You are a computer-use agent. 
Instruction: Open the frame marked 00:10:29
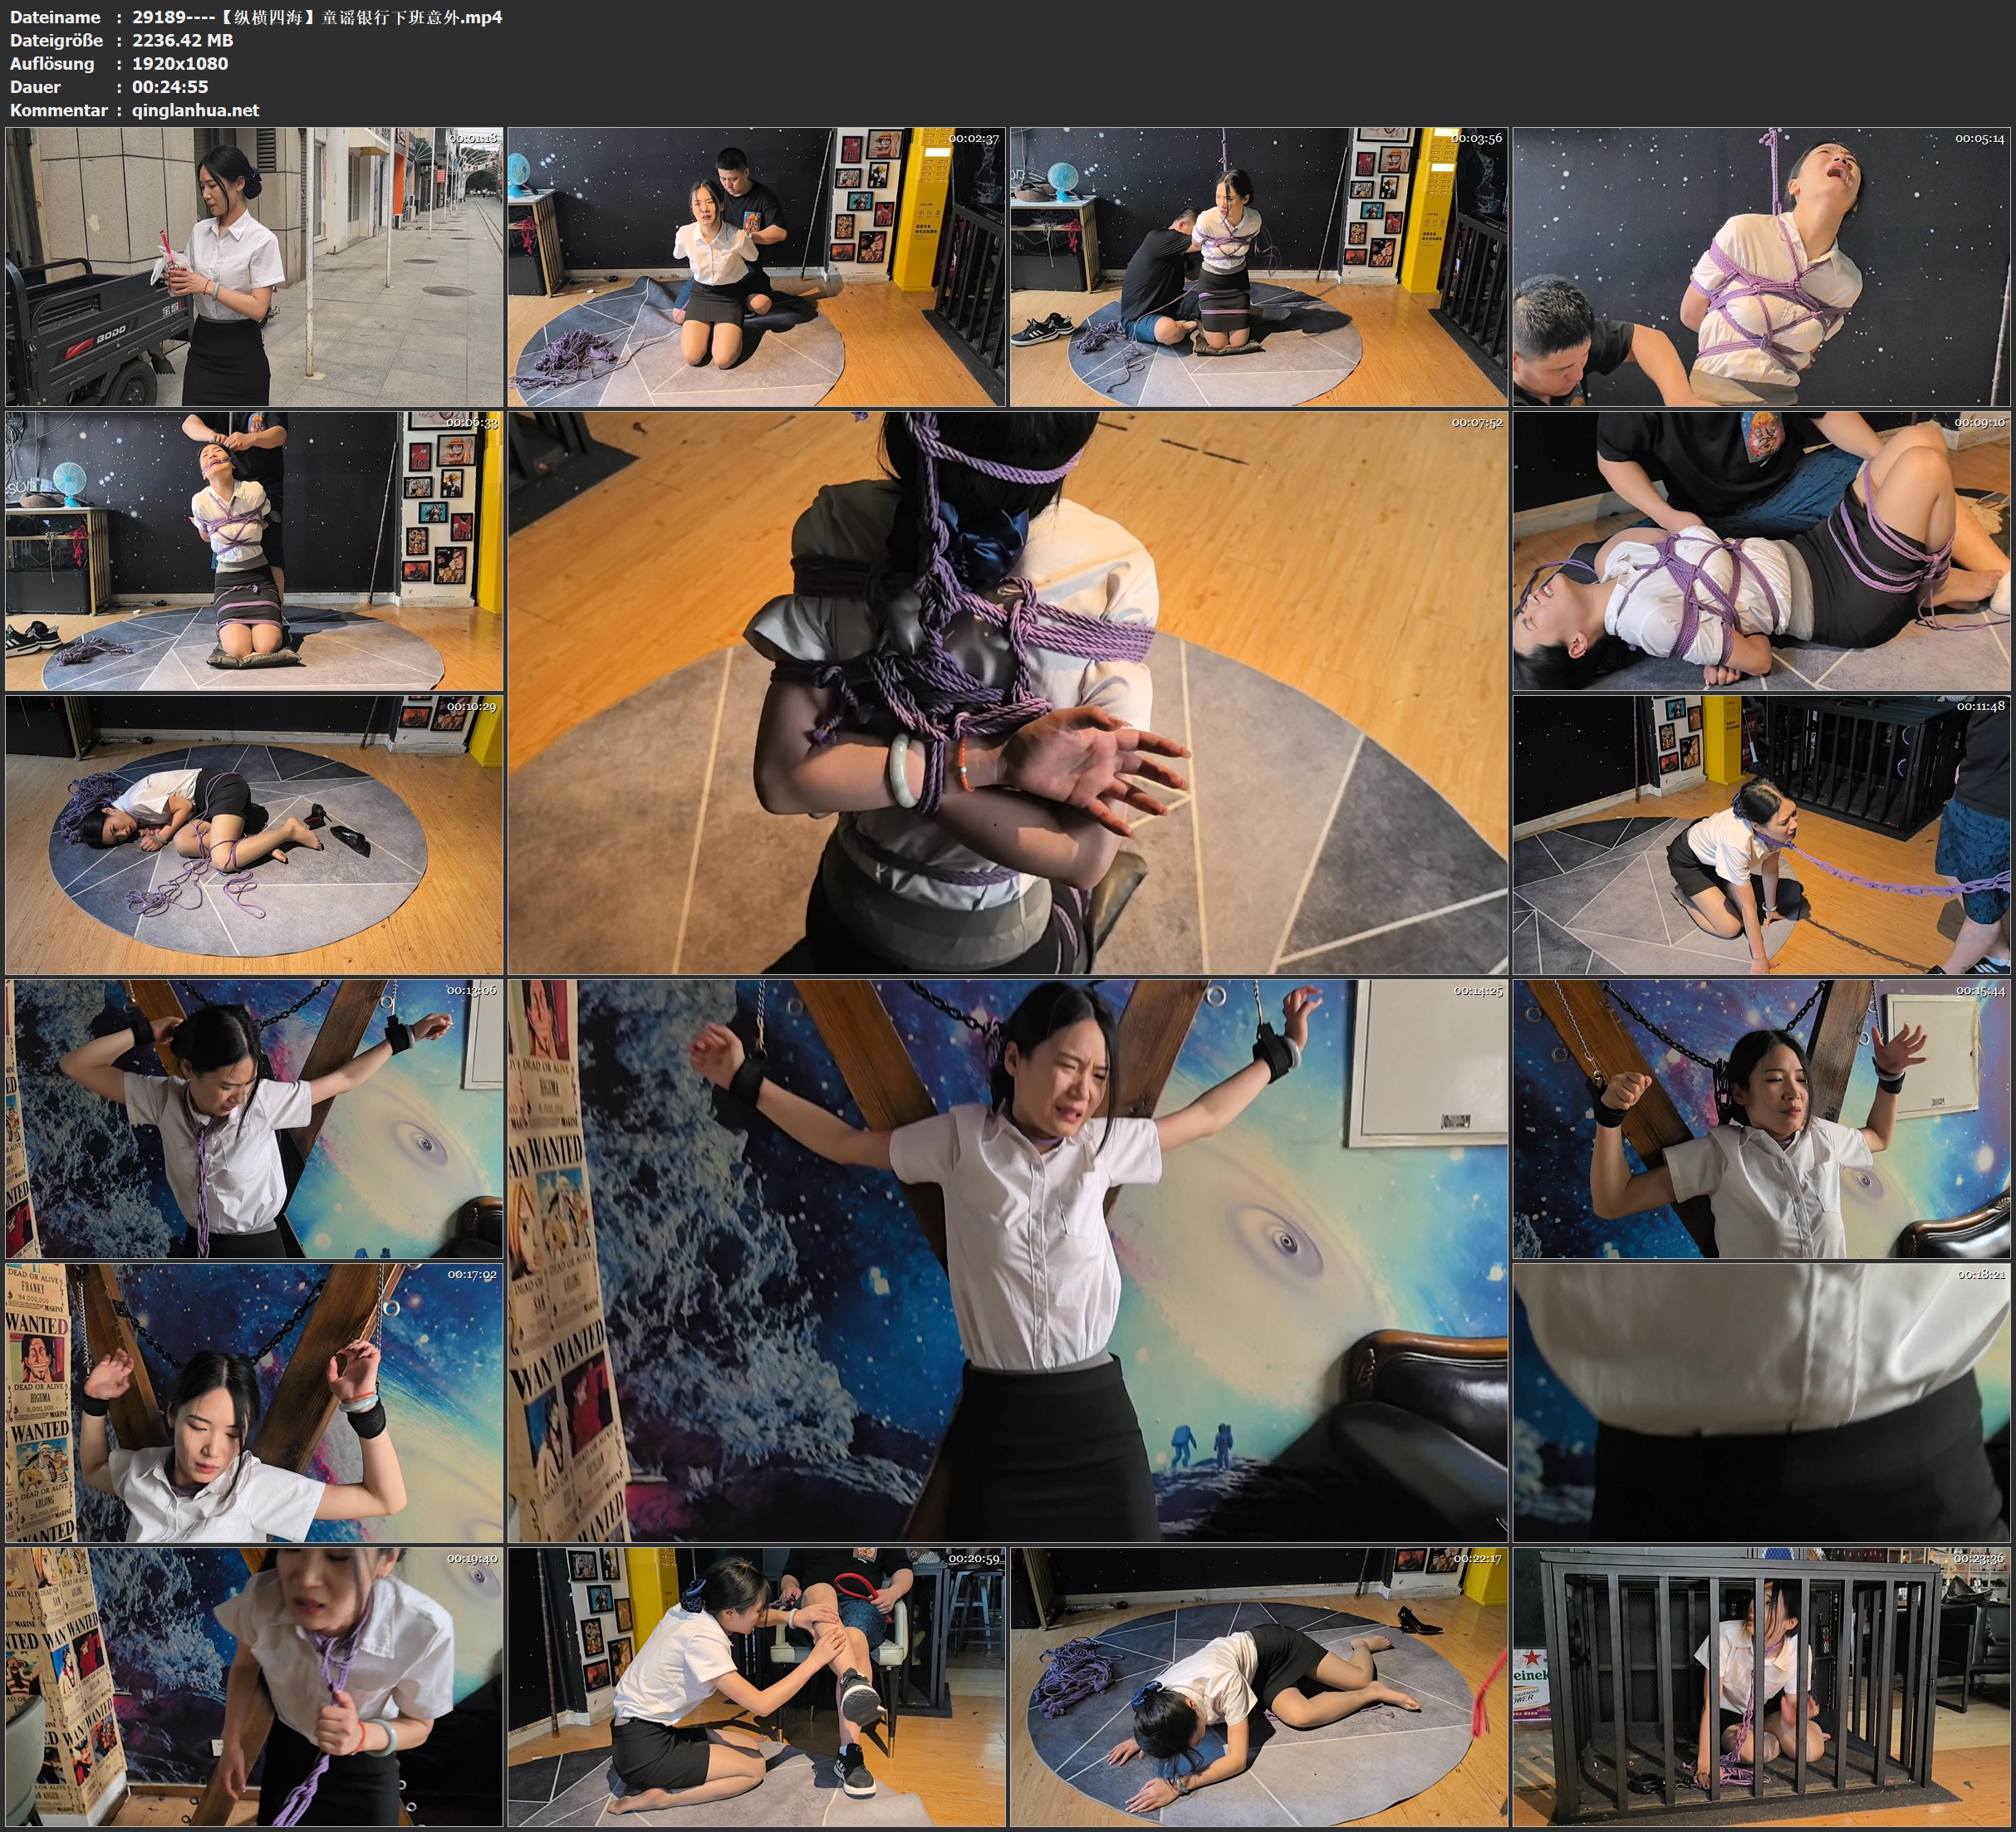click(254, 835)
